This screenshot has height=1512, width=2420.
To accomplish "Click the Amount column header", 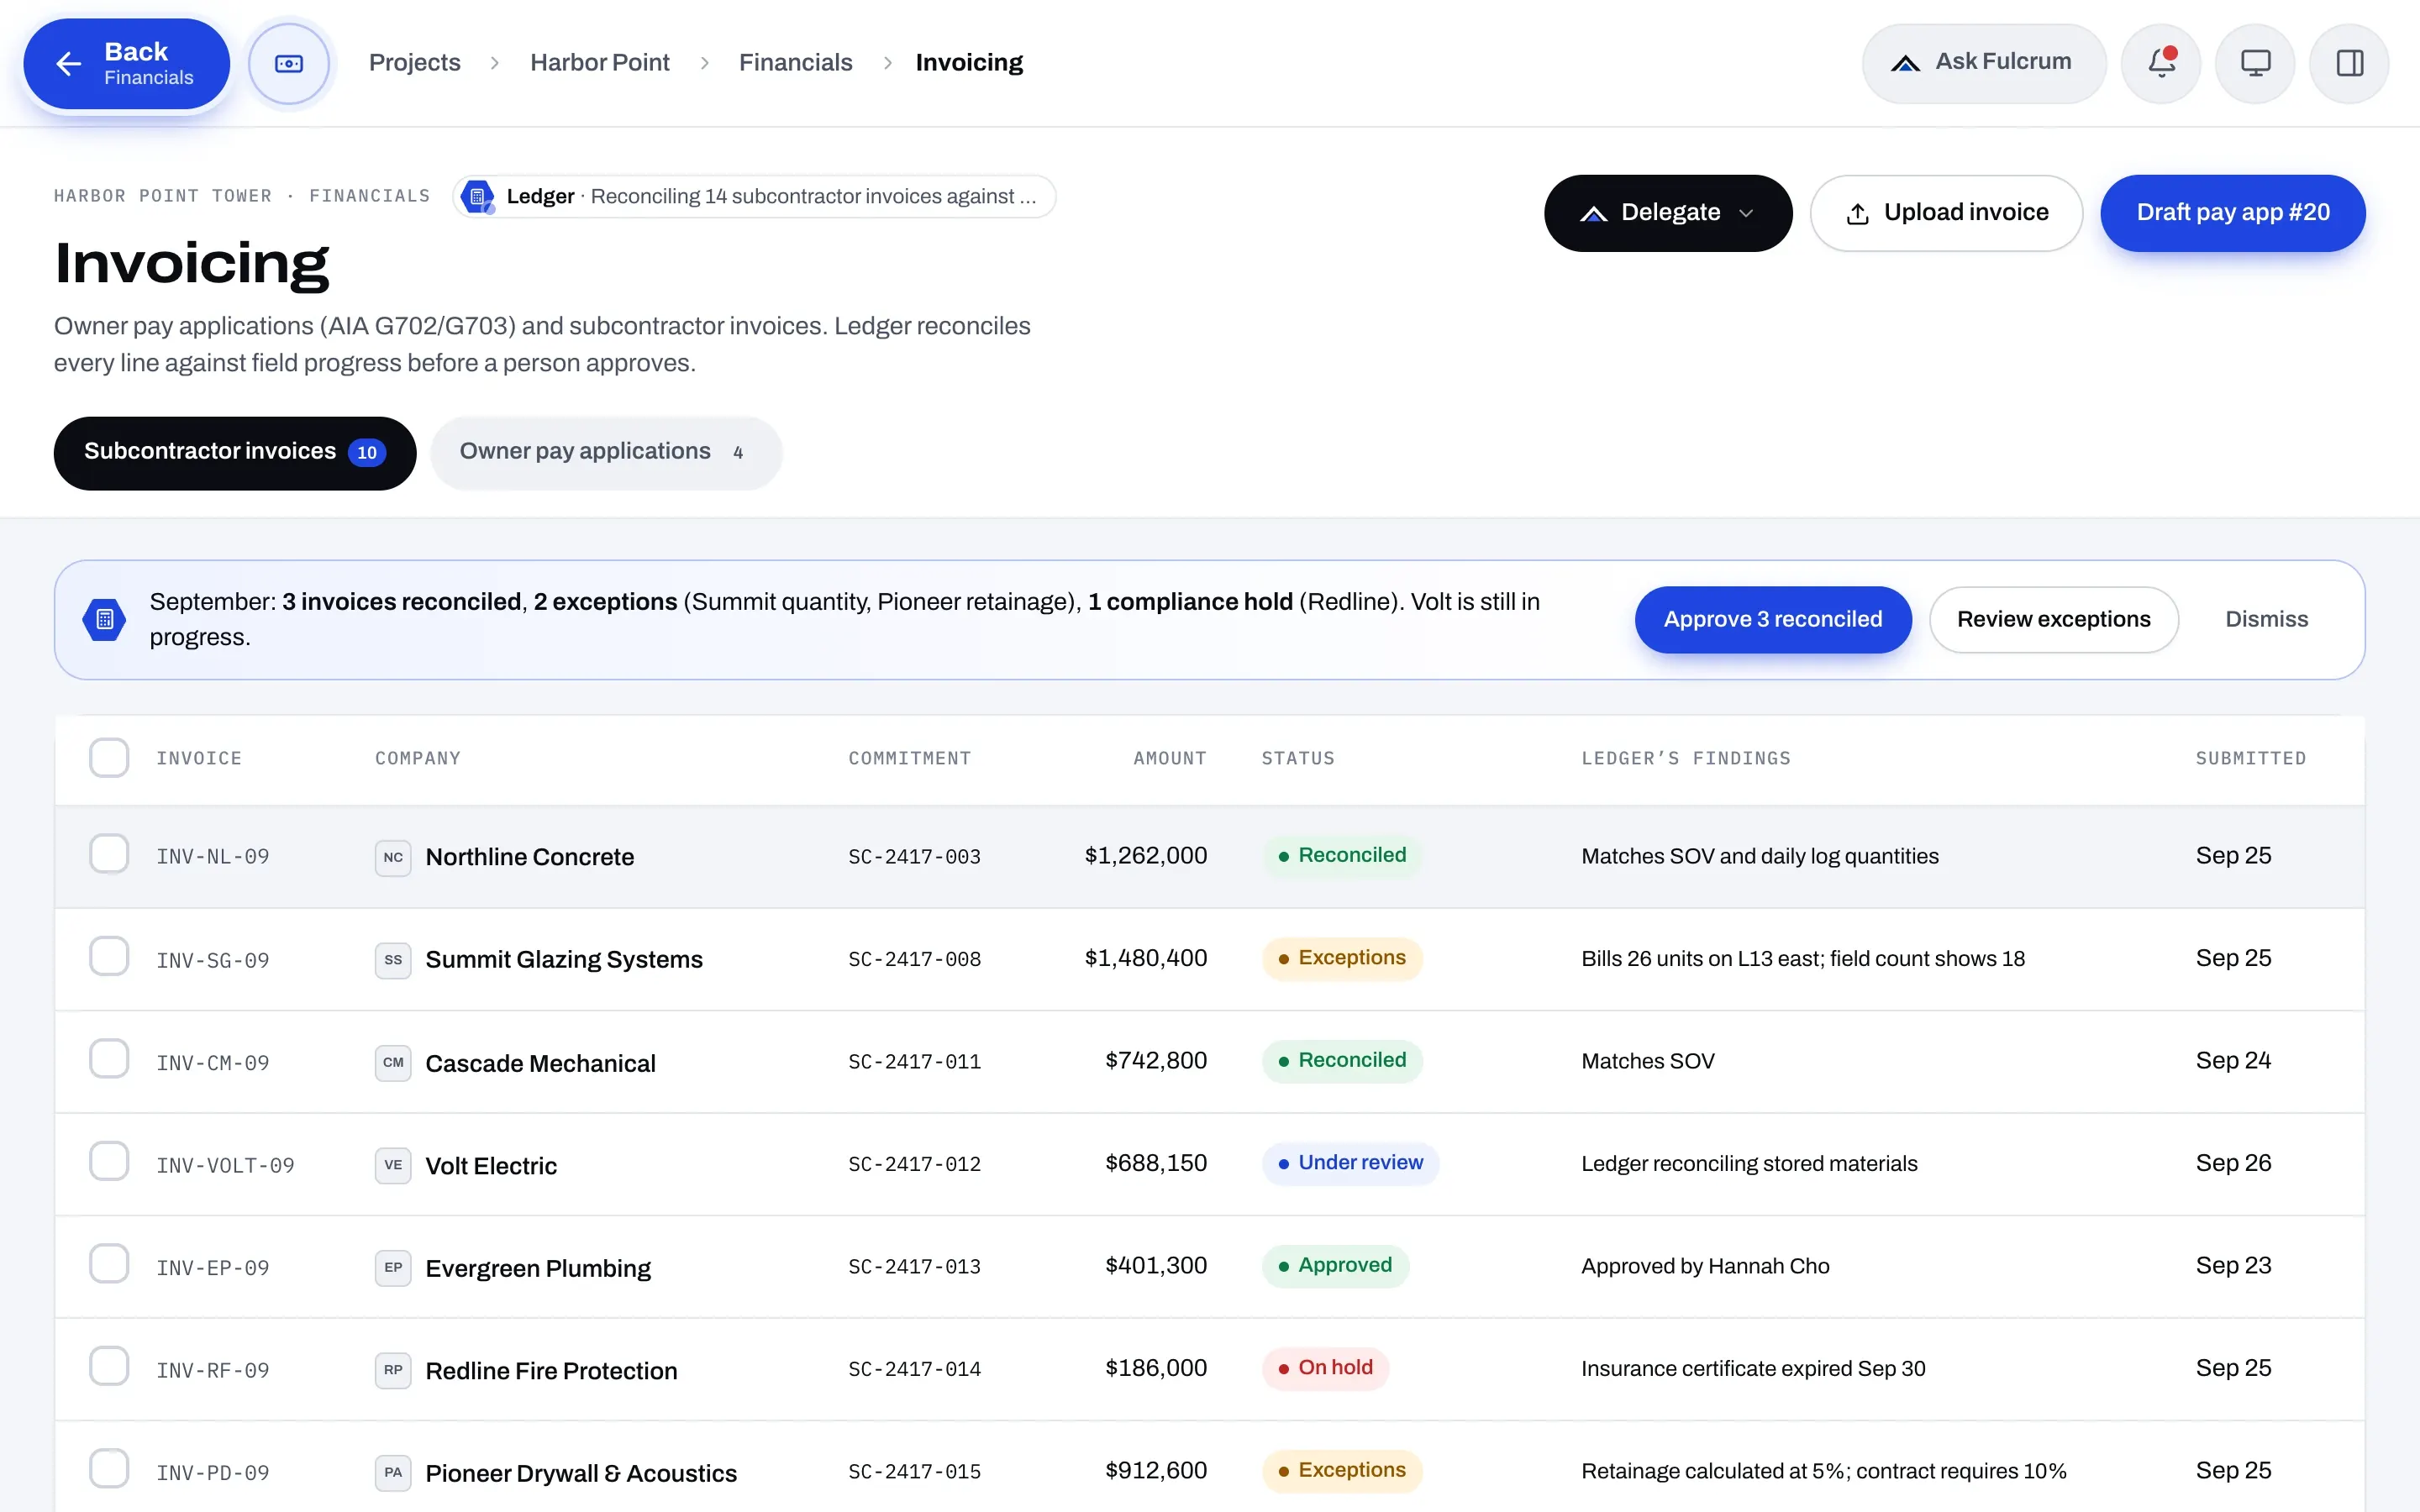I will pos(1169,758).
